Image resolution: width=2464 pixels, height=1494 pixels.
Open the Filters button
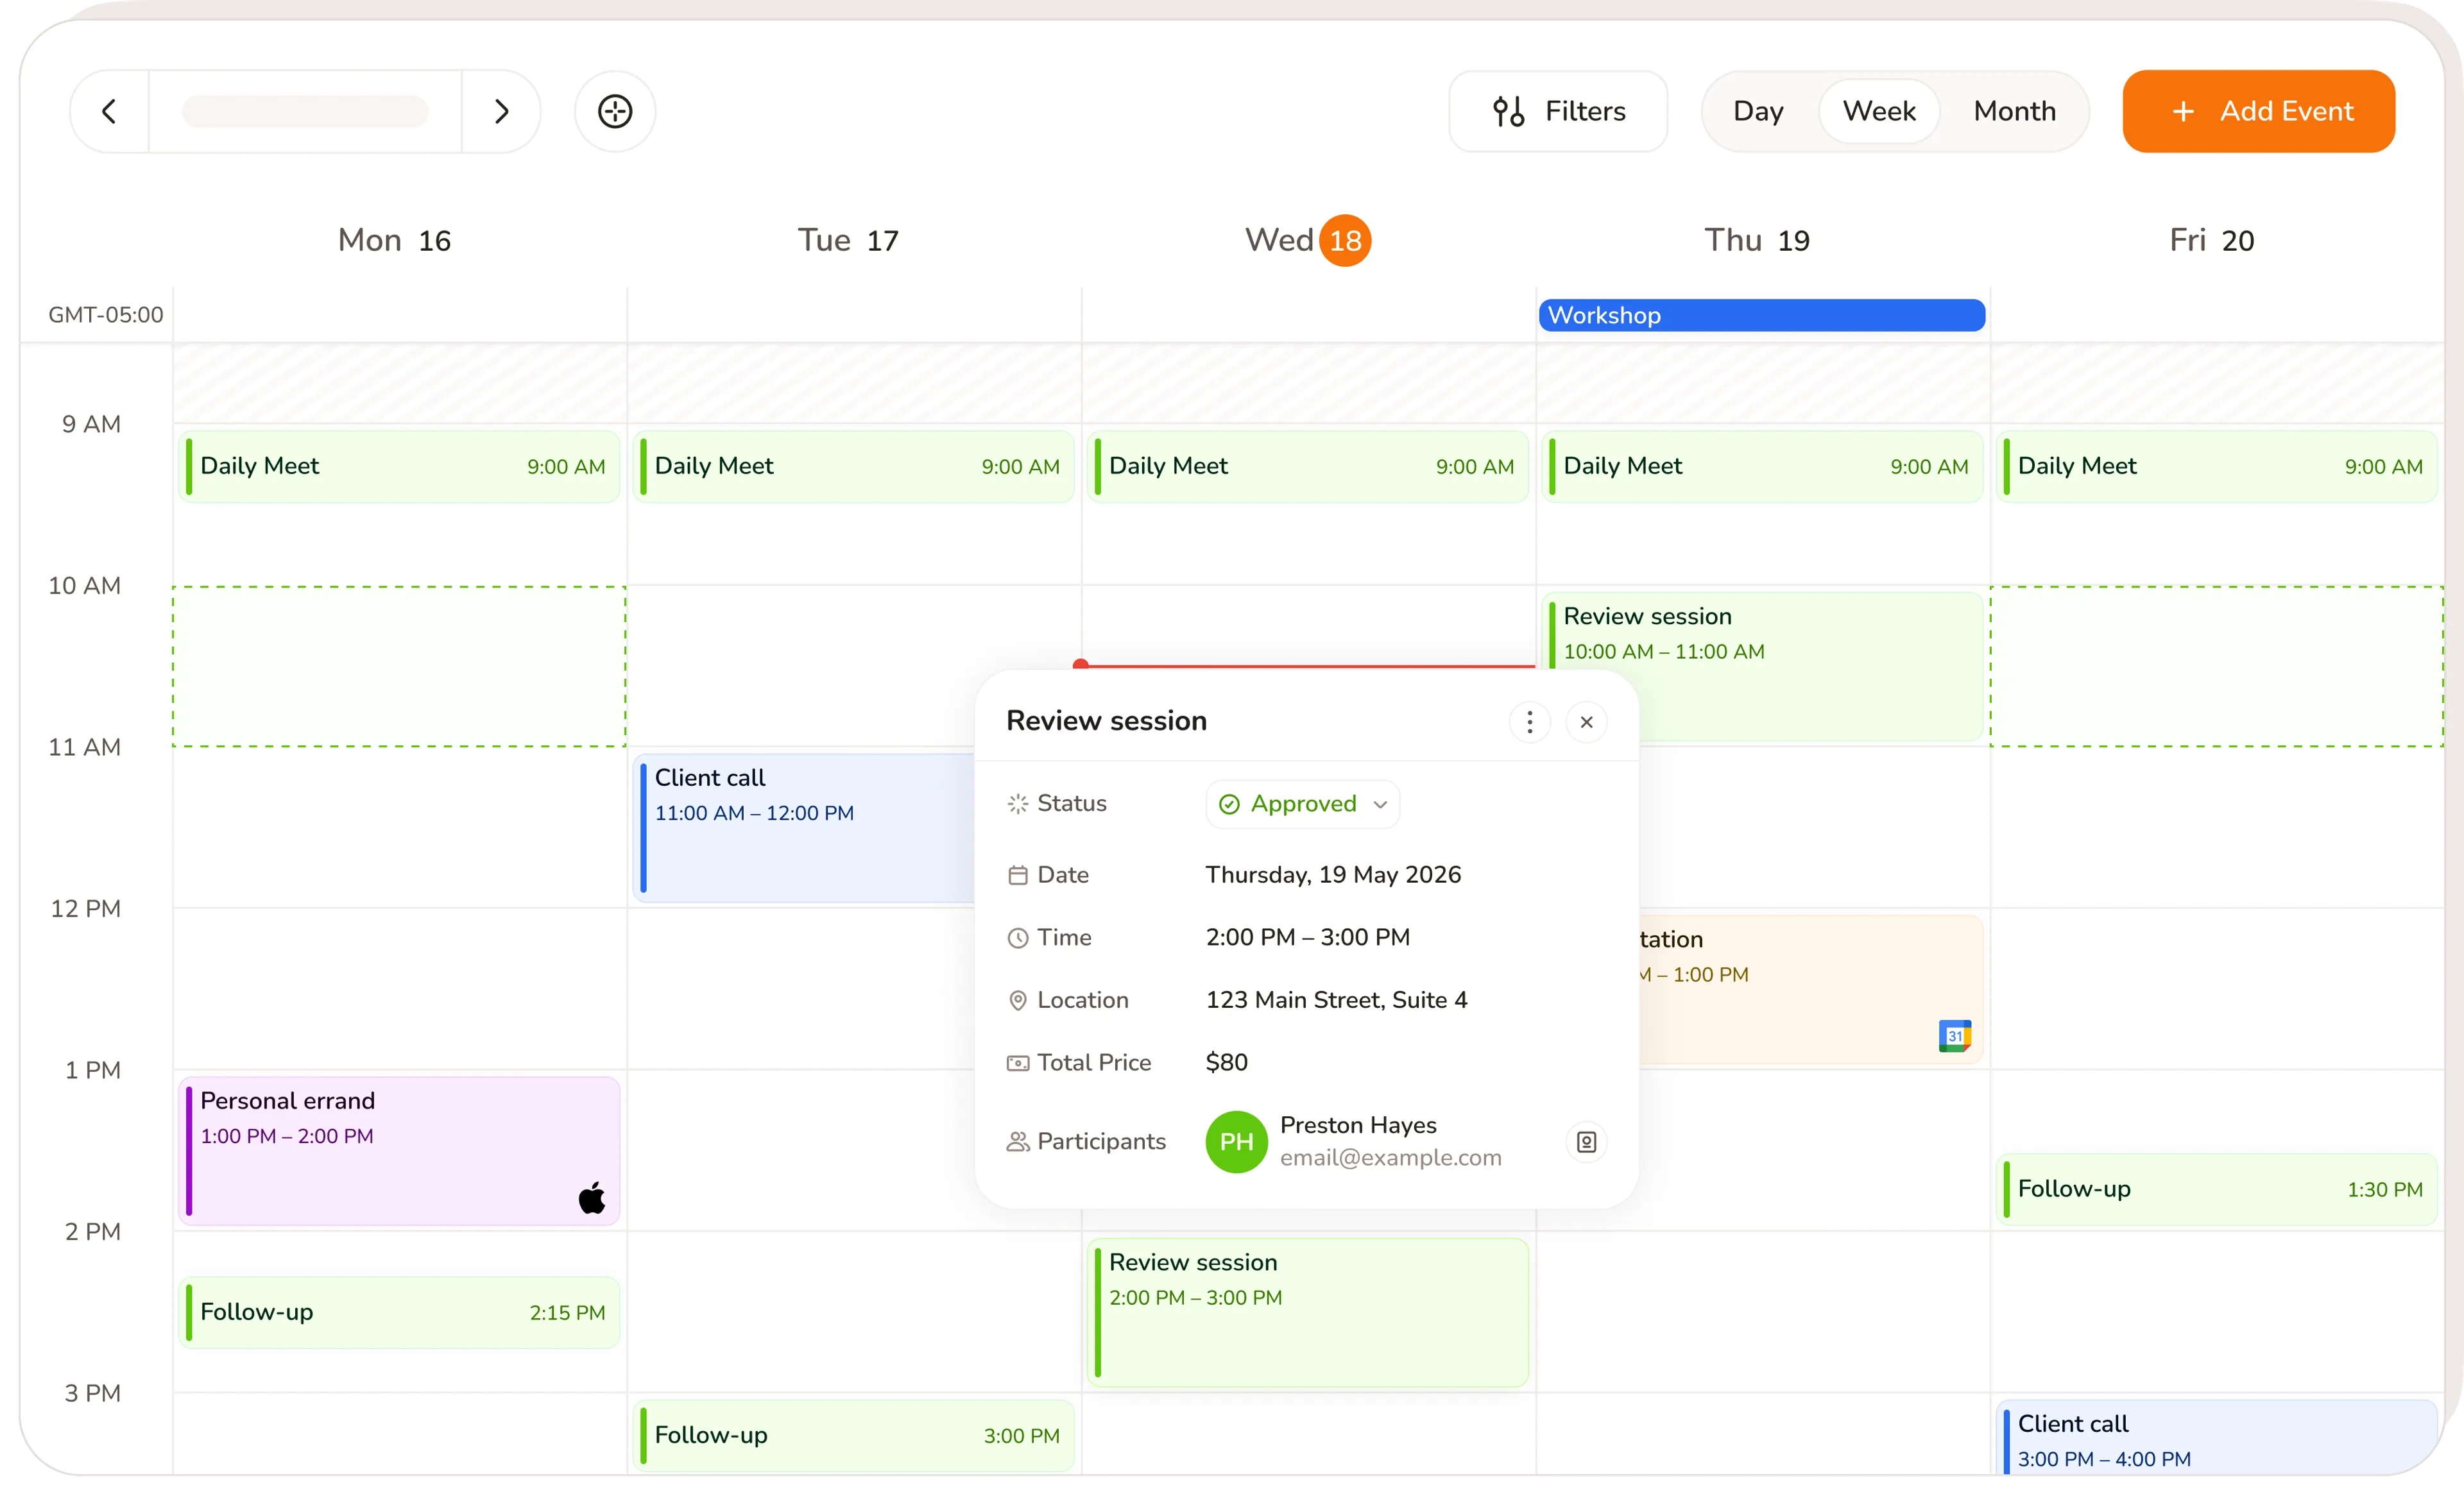[1558, 111]
